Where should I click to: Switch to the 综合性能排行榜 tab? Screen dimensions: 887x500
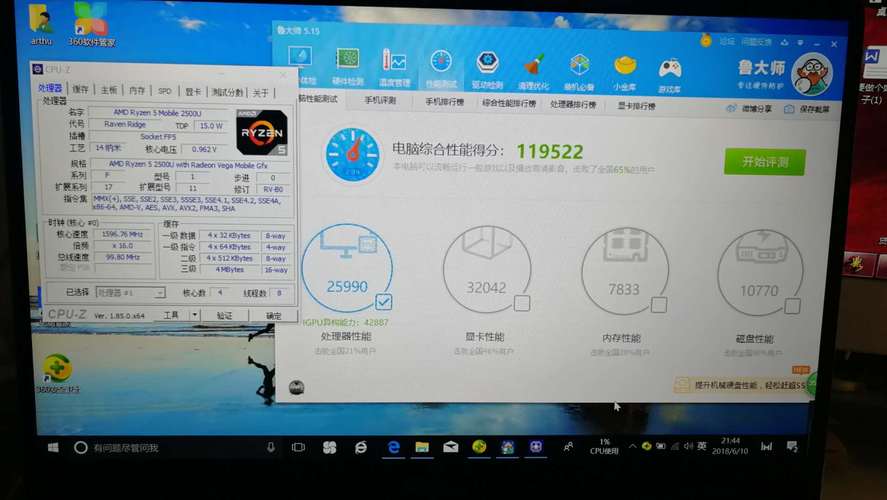509,103
